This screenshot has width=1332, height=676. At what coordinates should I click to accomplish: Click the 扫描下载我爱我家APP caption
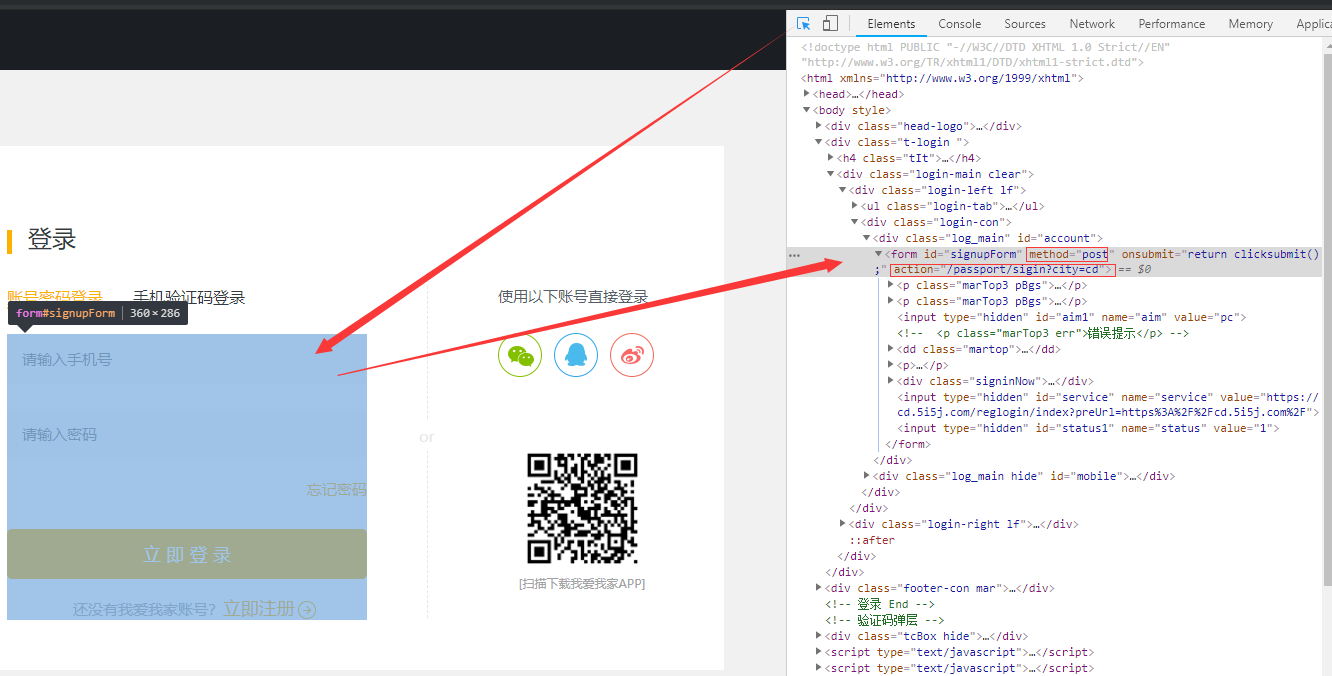[x=582, y=584]
